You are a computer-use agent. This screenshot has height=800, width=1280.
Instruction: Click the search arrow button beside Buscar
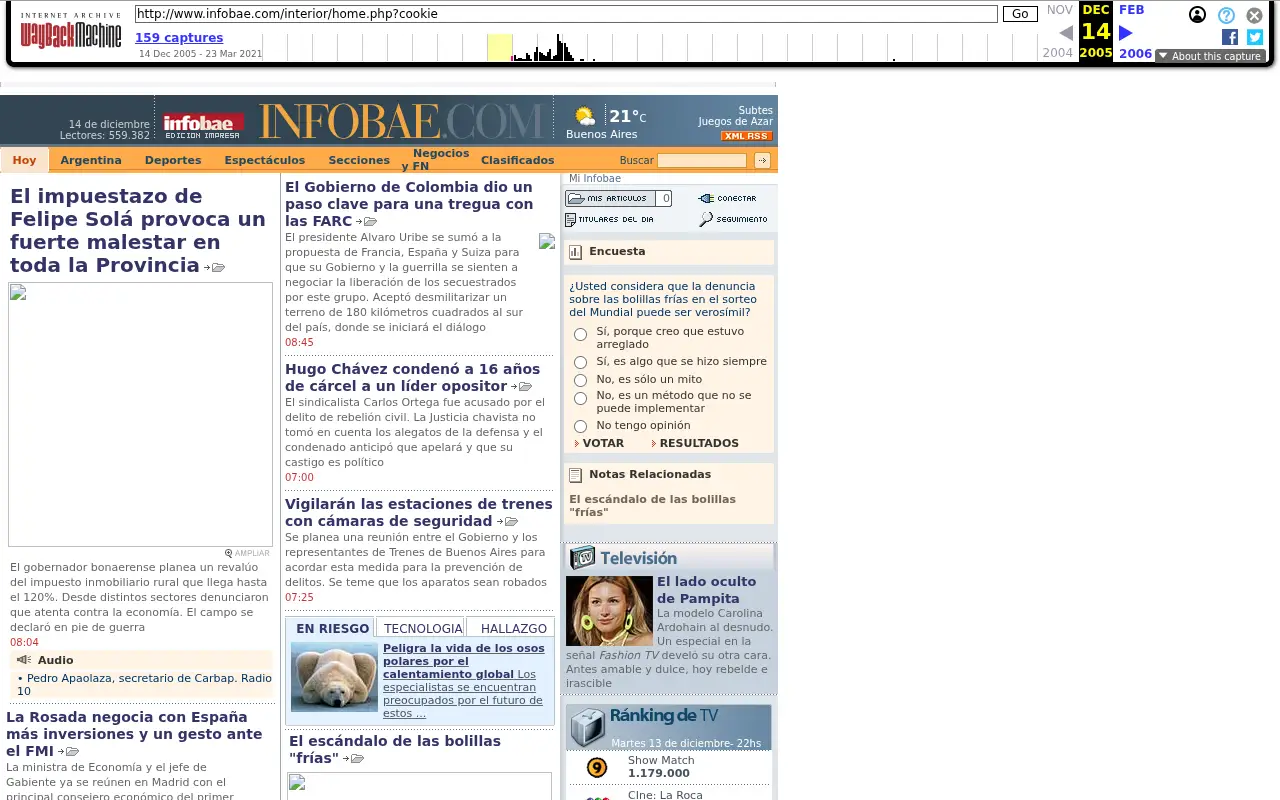[x=762, y=160]
